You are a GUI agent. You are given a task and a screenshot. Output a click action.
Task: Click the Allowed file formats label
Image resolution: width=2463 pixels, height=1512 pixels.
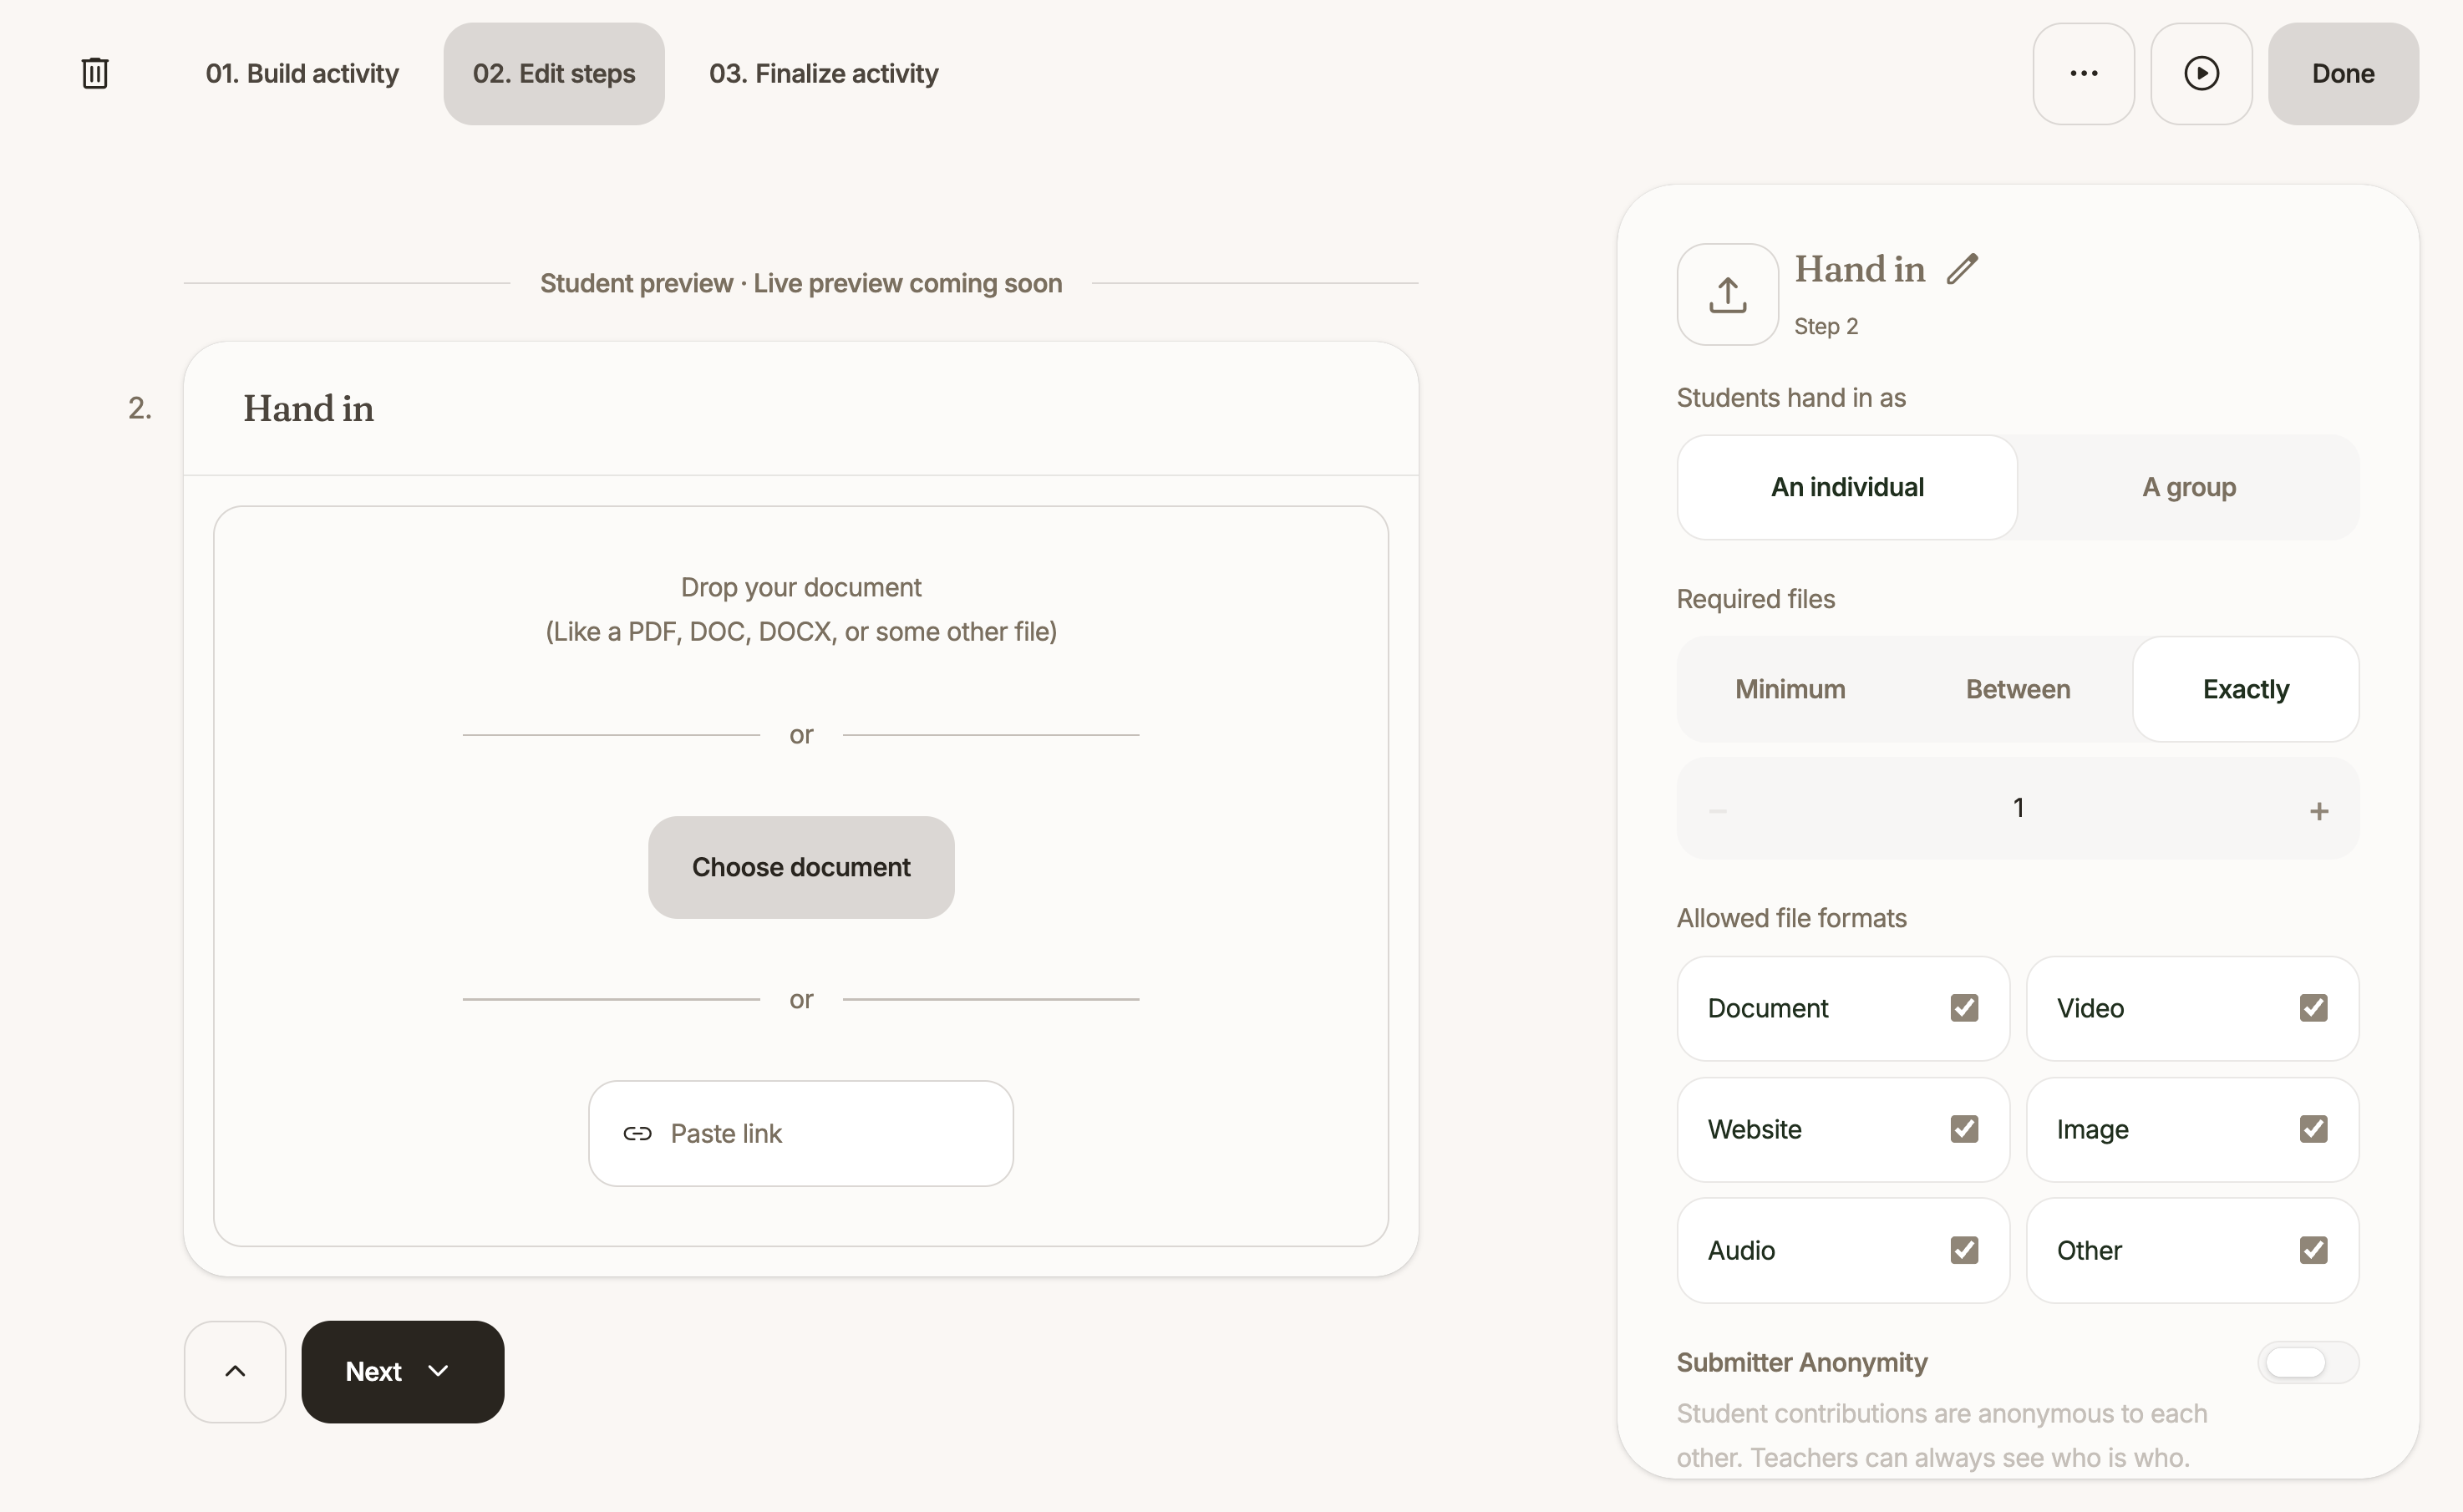1791,918
